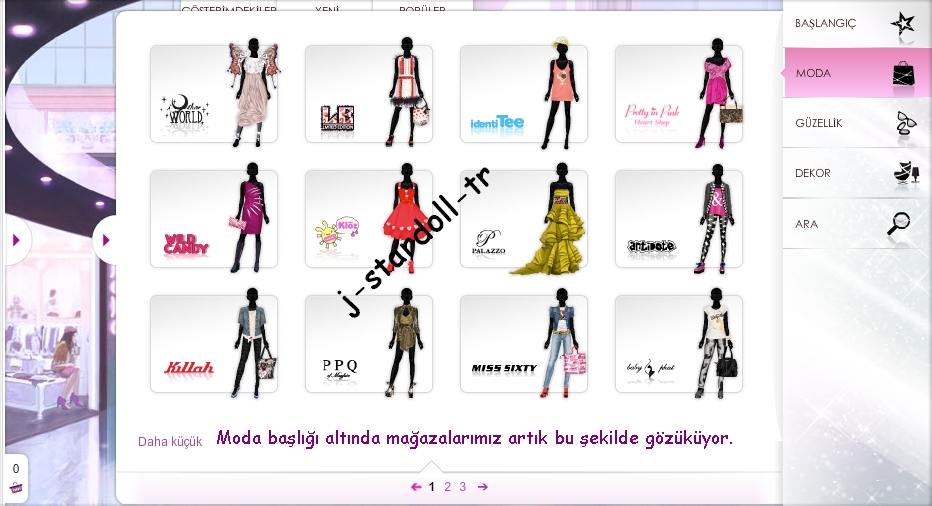932x506 pixels.
Task: Open the Dekor menu item
Action: pyautogui.click(x=857, y=173)
